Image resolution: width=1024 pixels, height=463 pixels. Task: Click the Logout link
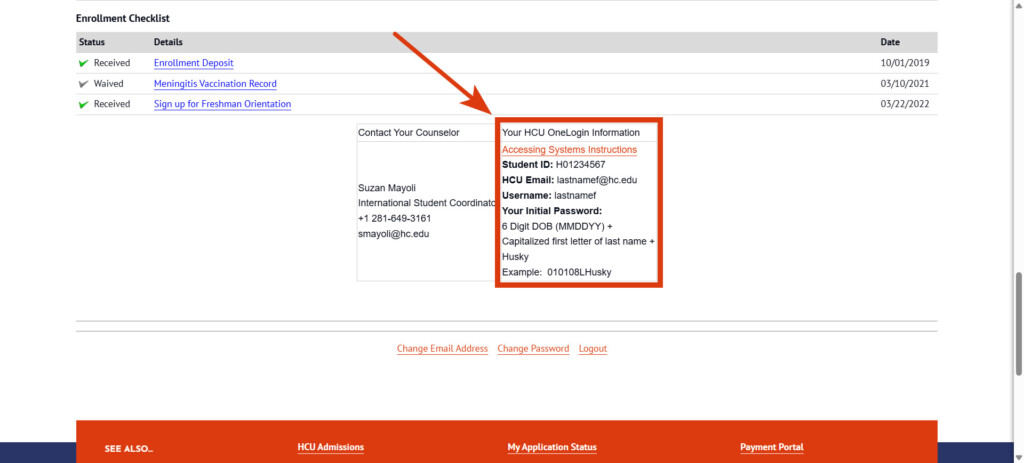click(593, 349)
